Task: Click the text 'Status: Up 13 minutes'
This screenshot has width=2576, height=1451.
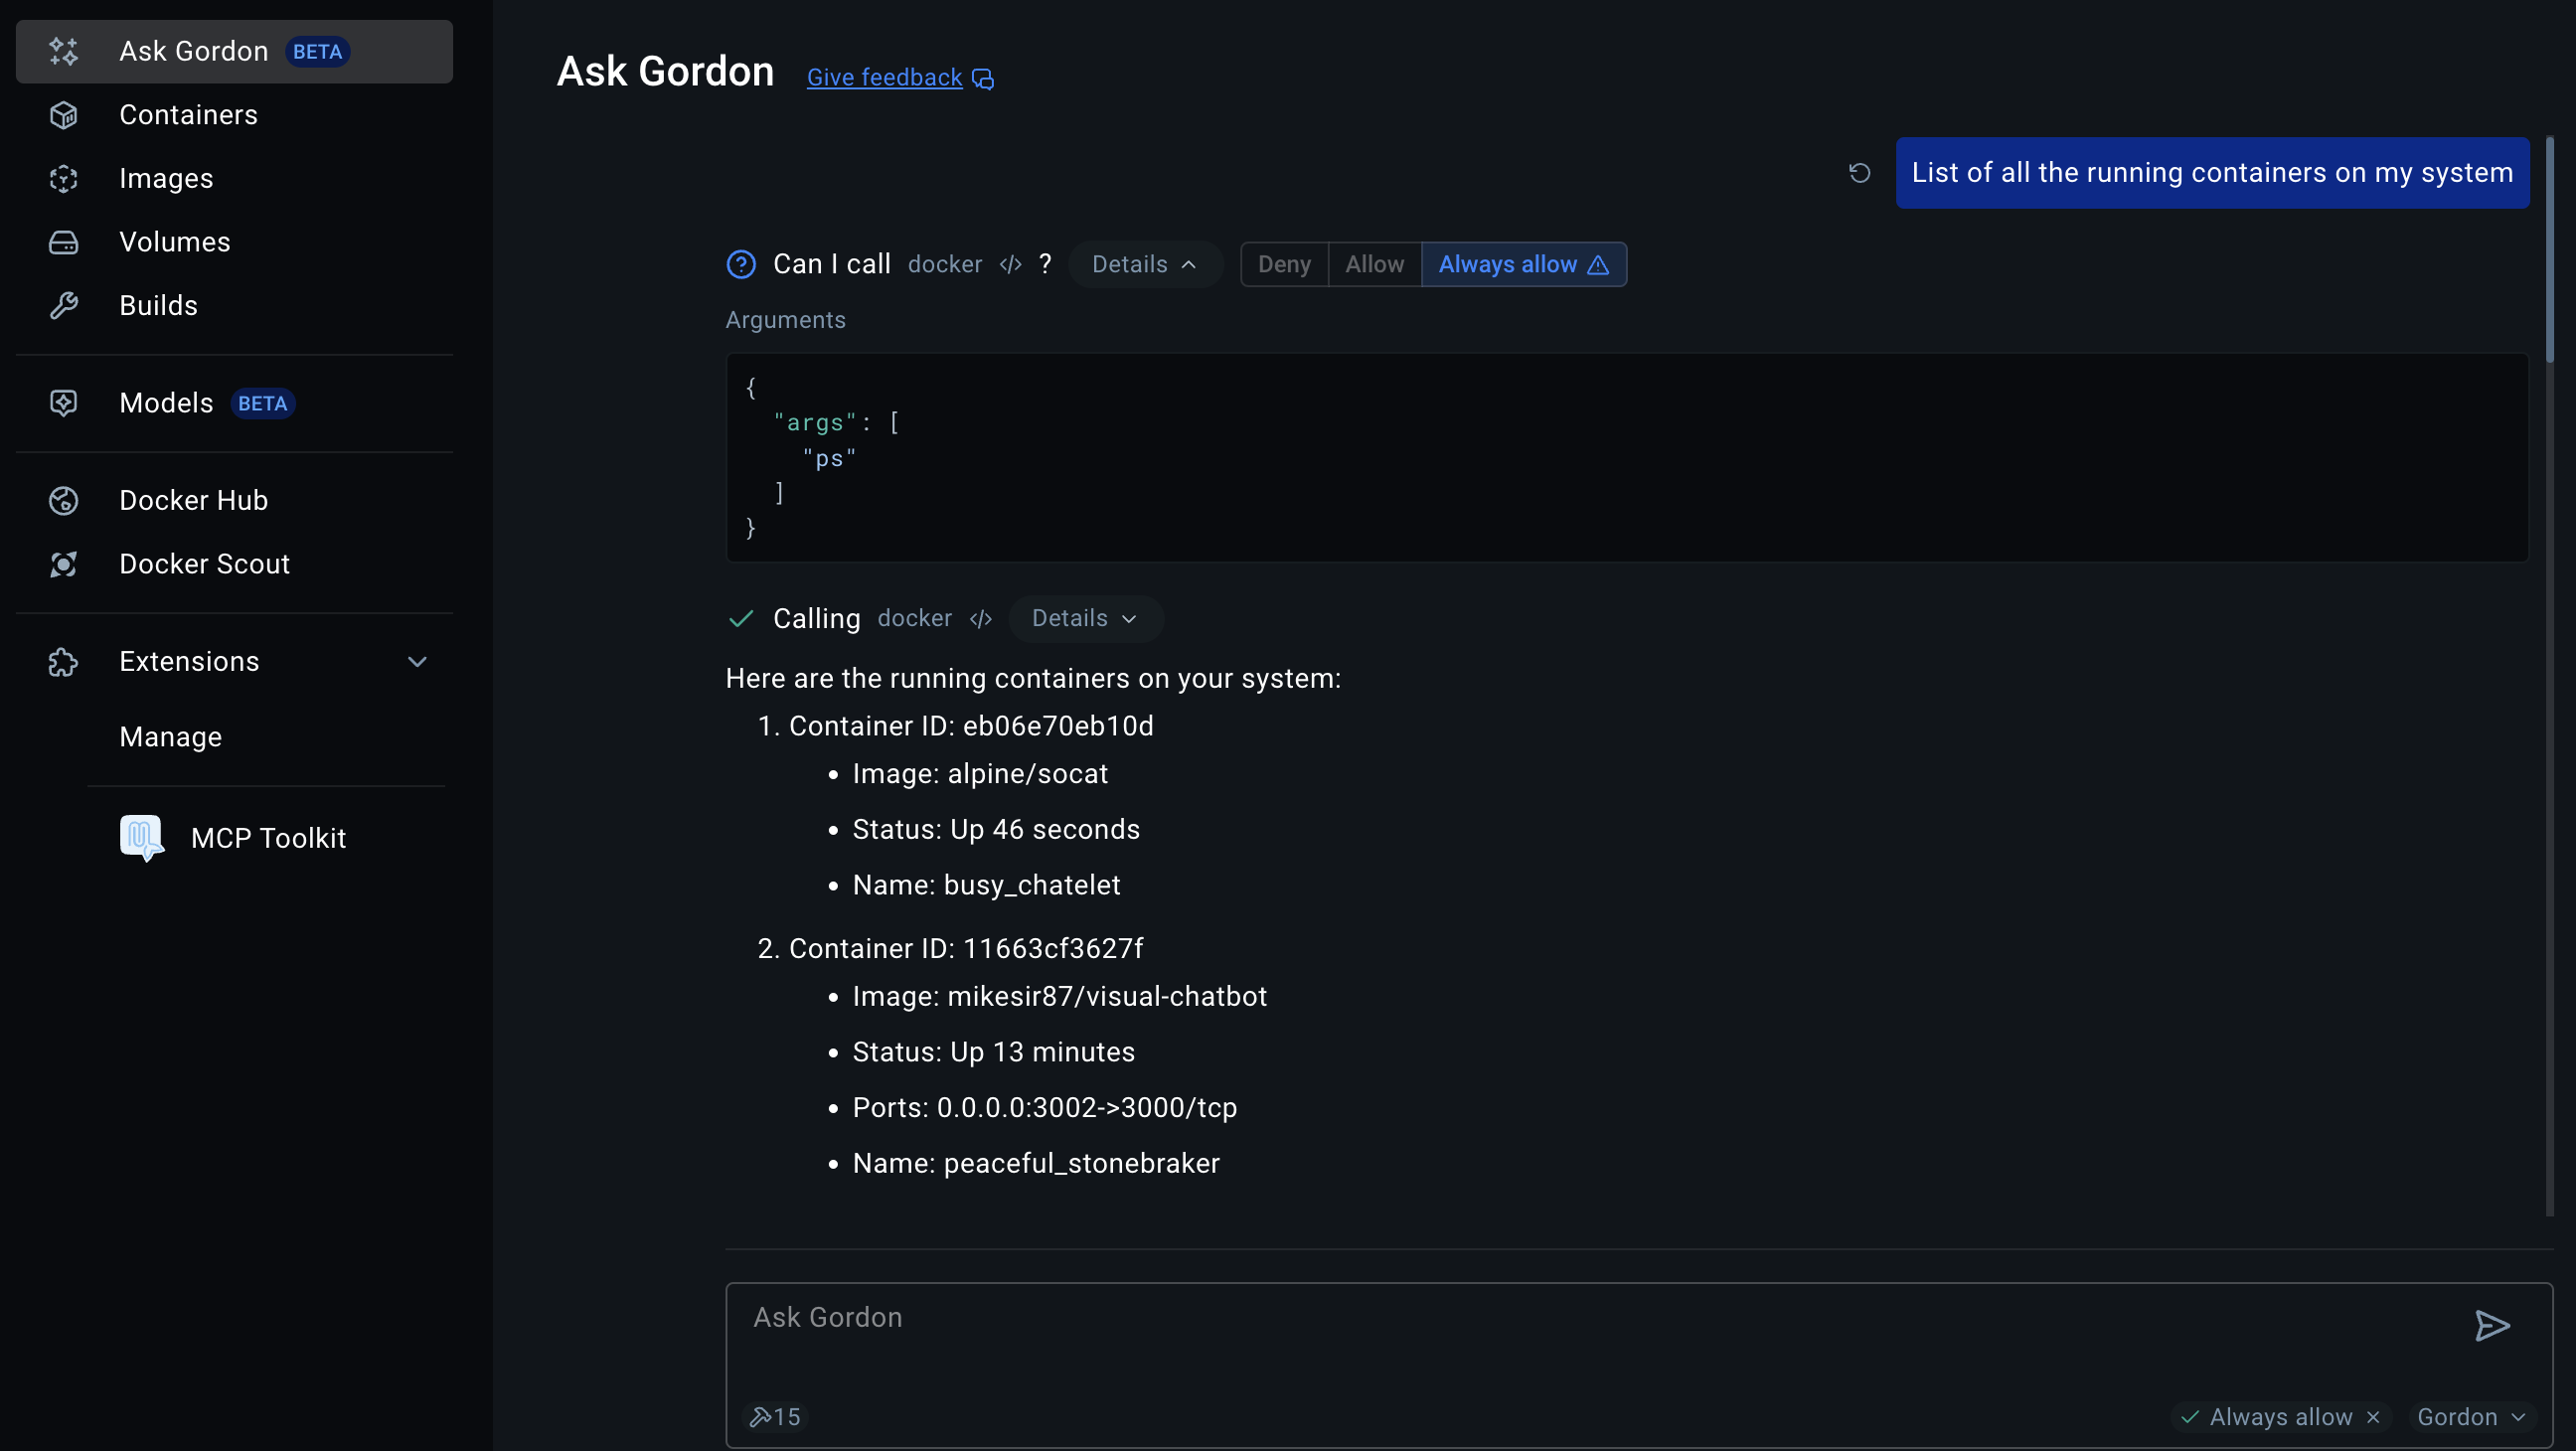Action: pos(994,1052)
